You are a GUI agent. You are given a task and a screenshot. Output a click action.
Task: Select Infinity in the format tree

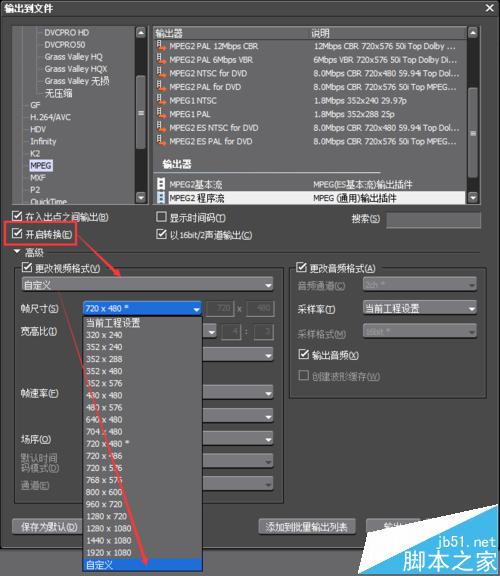click(43, 141)
